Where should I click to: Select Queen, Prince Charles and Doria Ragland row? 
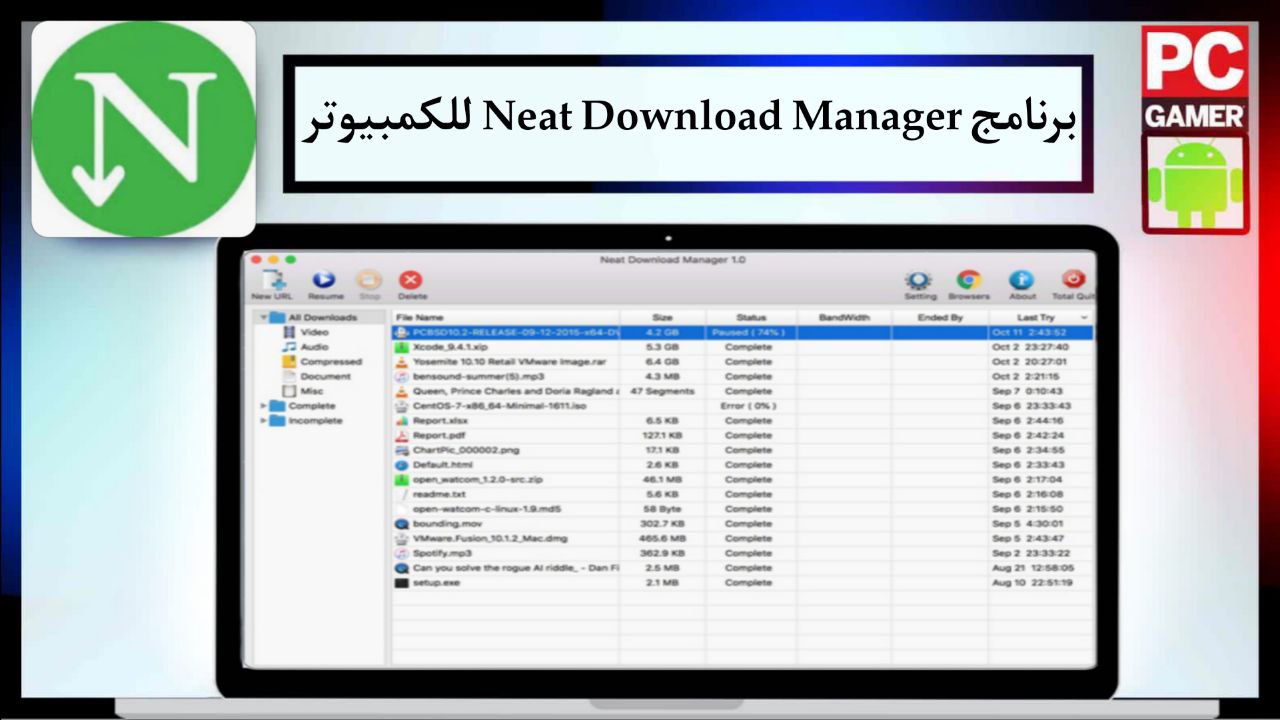coord(742,391)
